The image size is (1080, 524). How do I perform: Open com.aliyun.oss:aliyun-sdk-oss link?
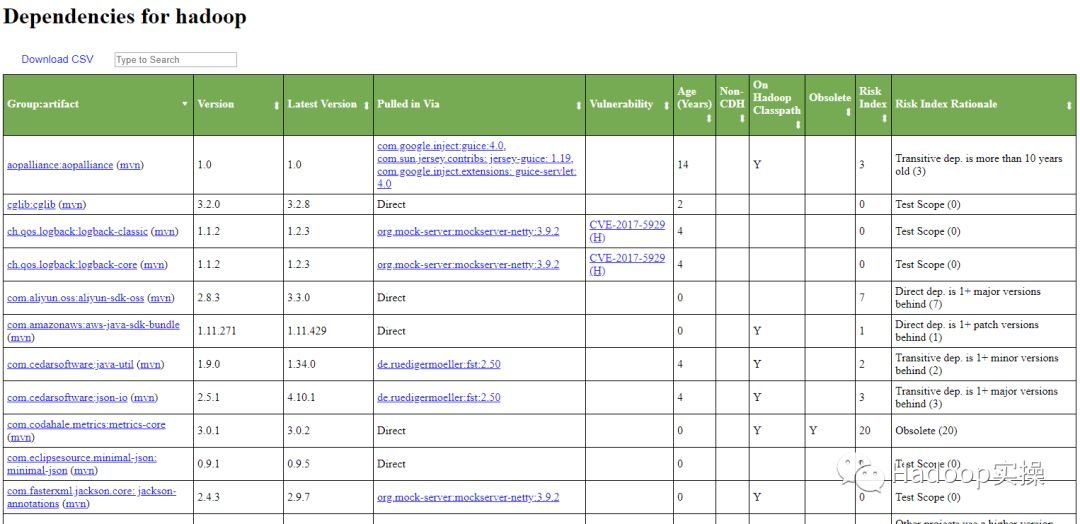tap(76, 298)
